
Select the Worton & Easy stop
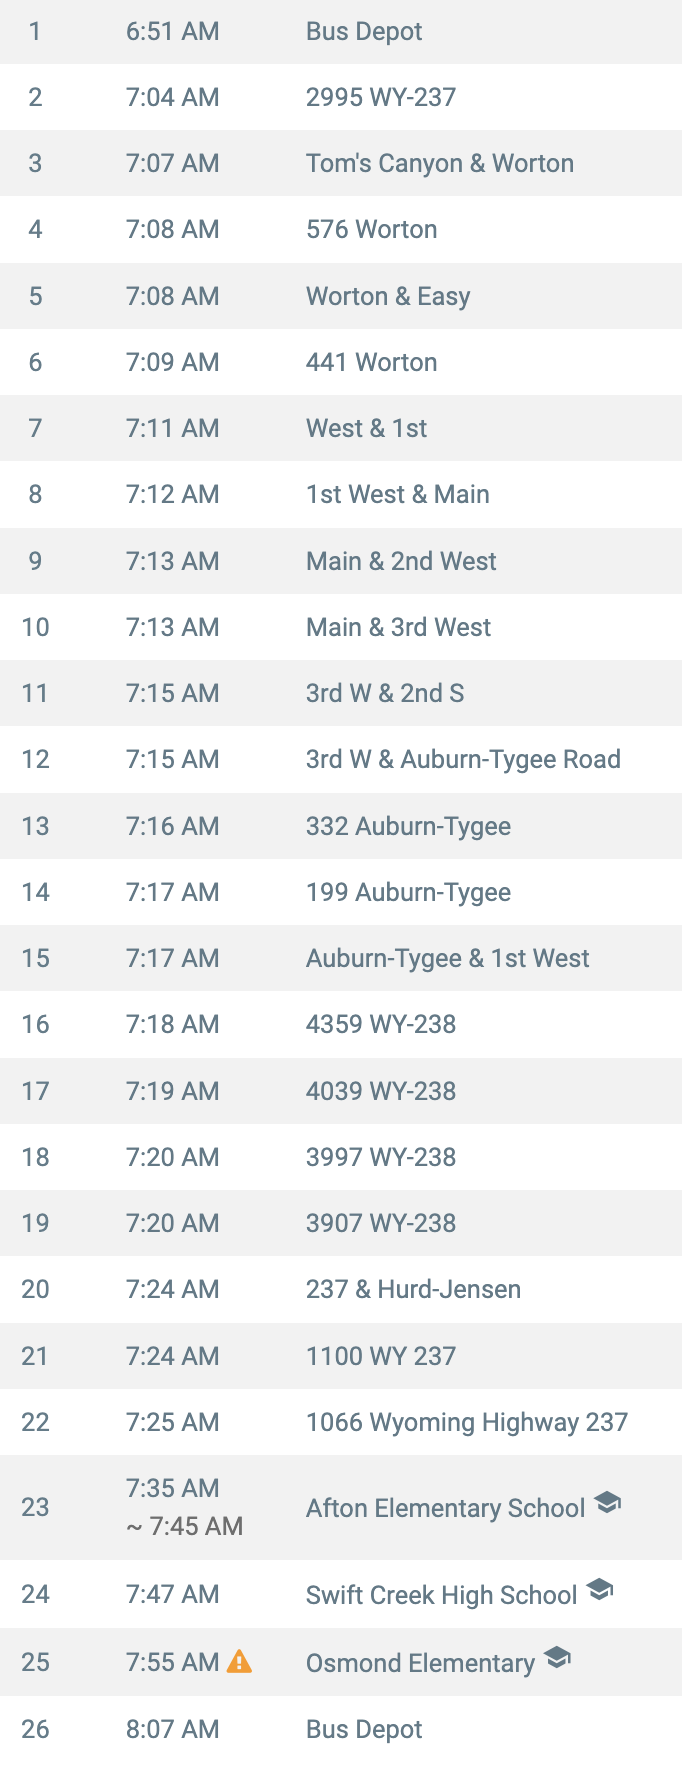pos(341,296)
